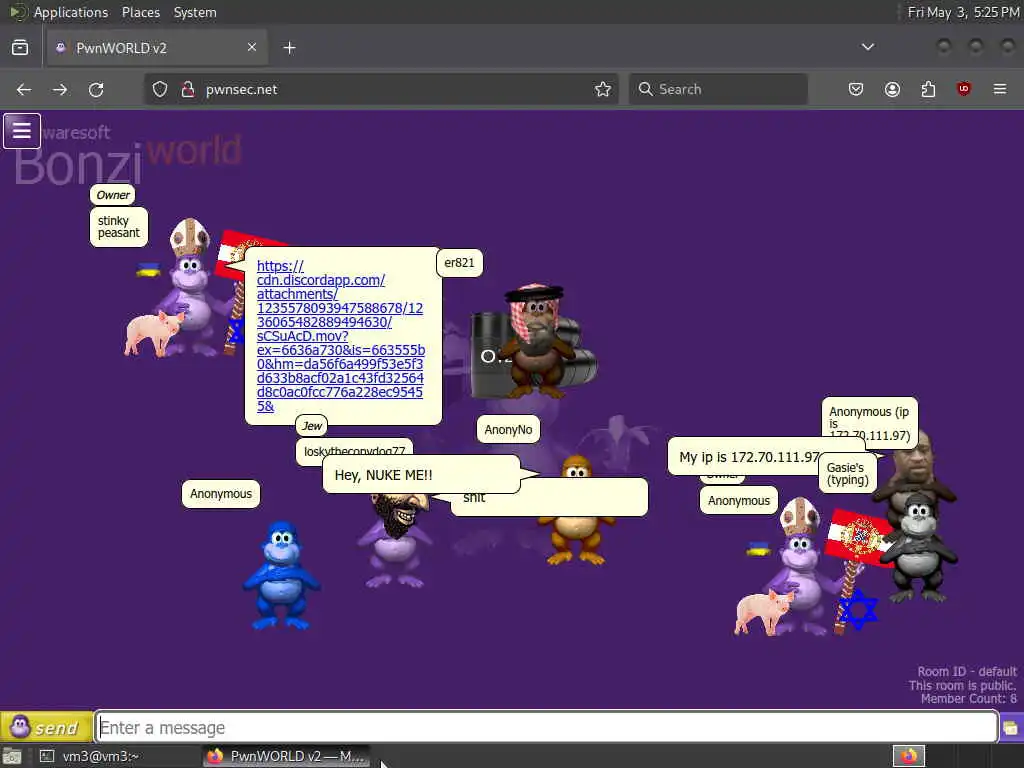Open the cdn.discordapp.com attachment link

click(340, 336)
